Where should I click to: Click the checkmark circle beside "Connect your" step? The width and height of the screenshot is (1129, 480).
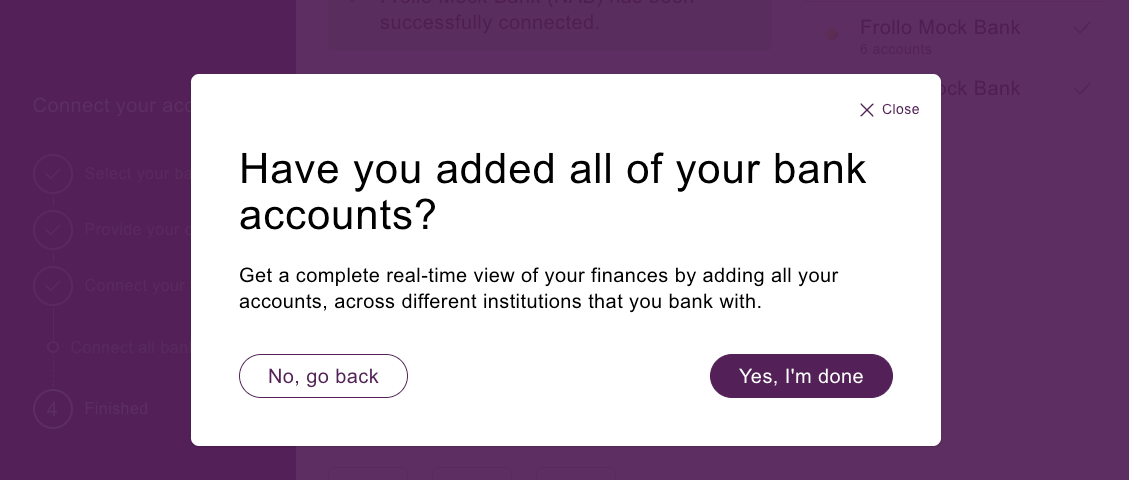point(53,286)
